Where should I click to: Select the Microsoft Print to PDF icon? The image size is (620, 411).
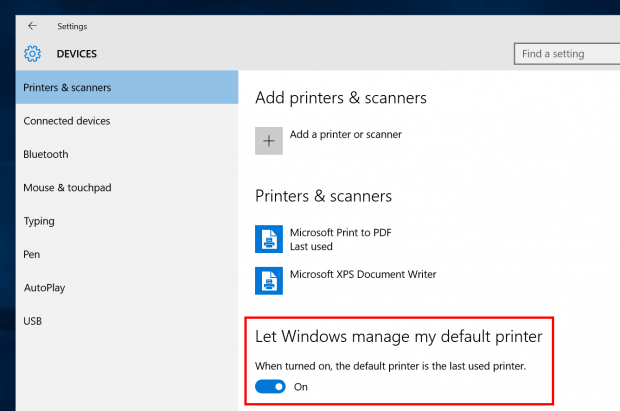pos(269,239)
